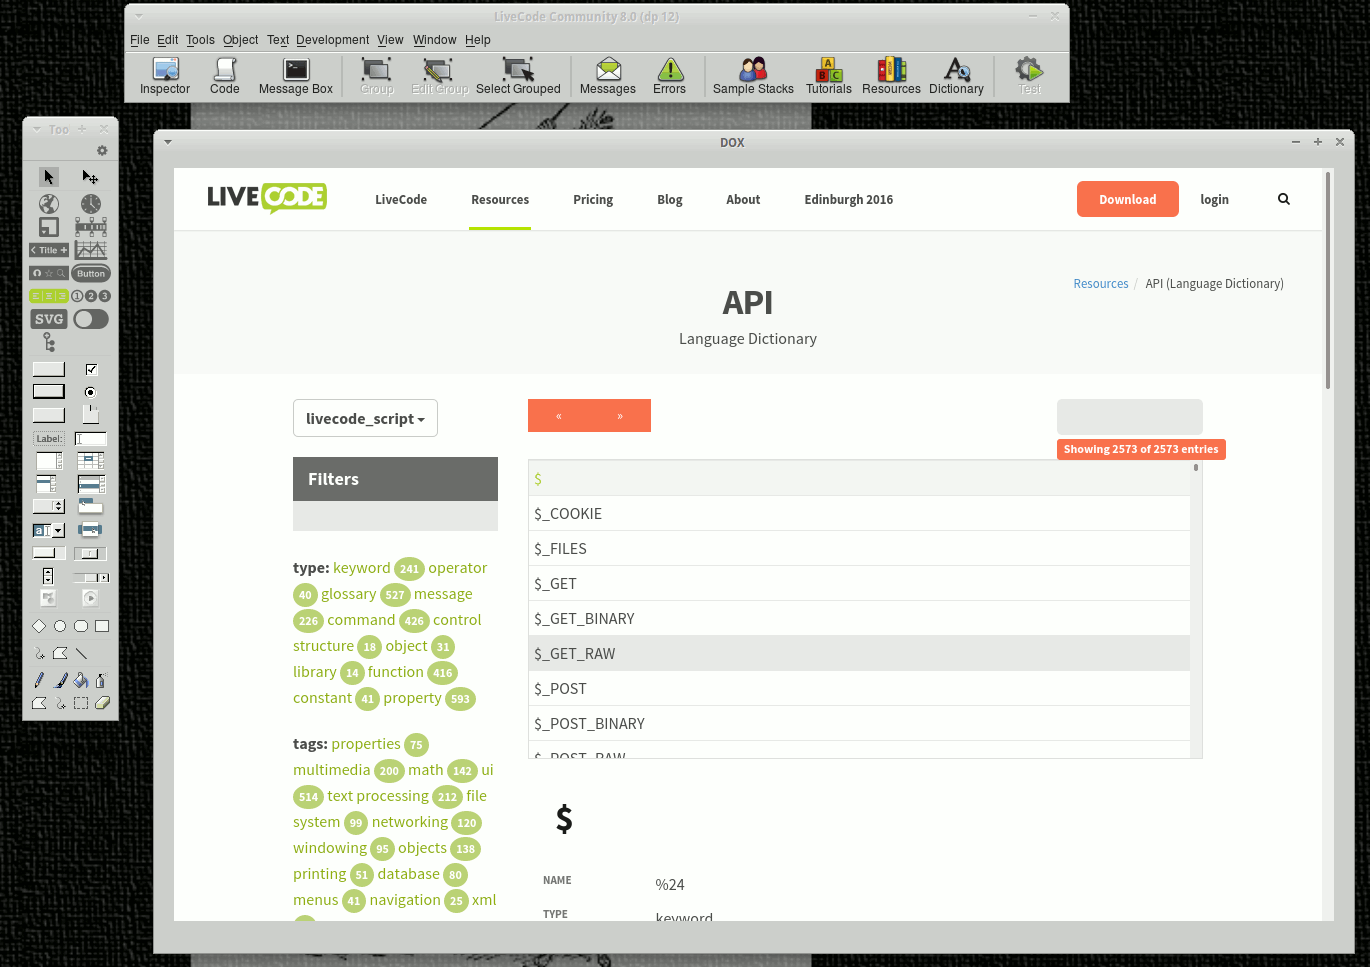The height and width of the screenshot is (967, 1370).
Task: Select the oval graphic tool
Action: 60,626
